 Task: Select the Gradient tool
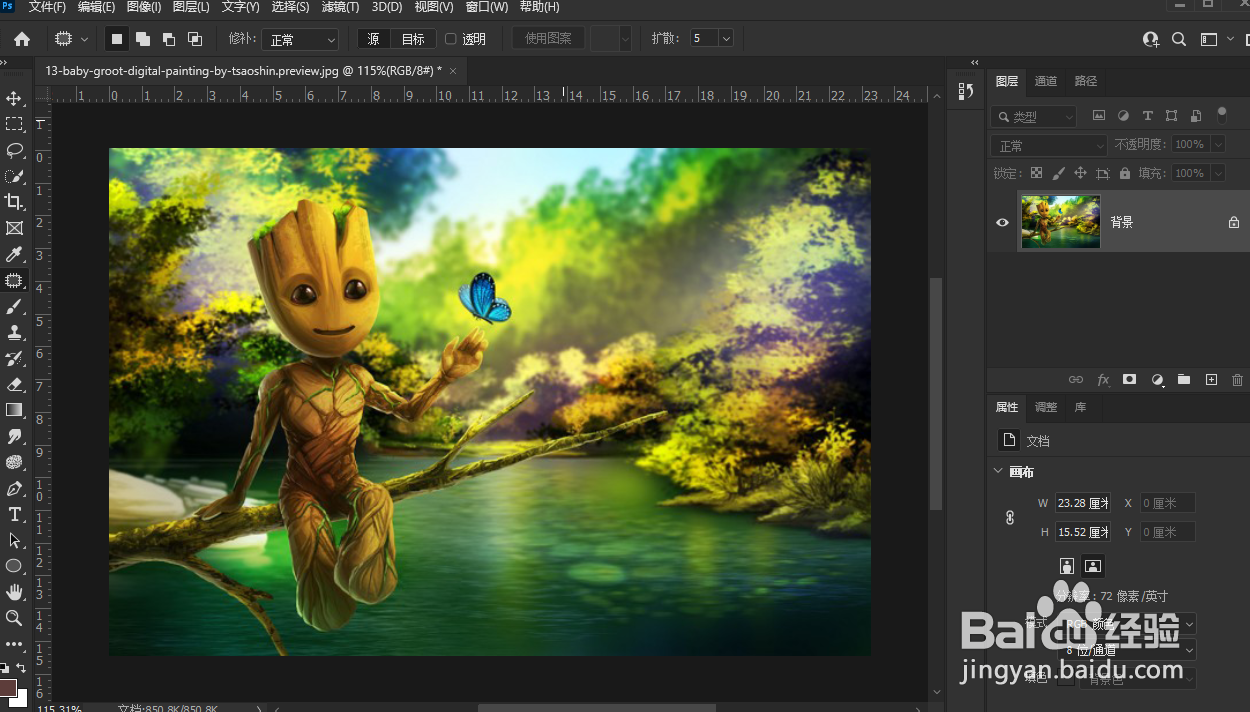pyautogui.click(x=14, y=410)
